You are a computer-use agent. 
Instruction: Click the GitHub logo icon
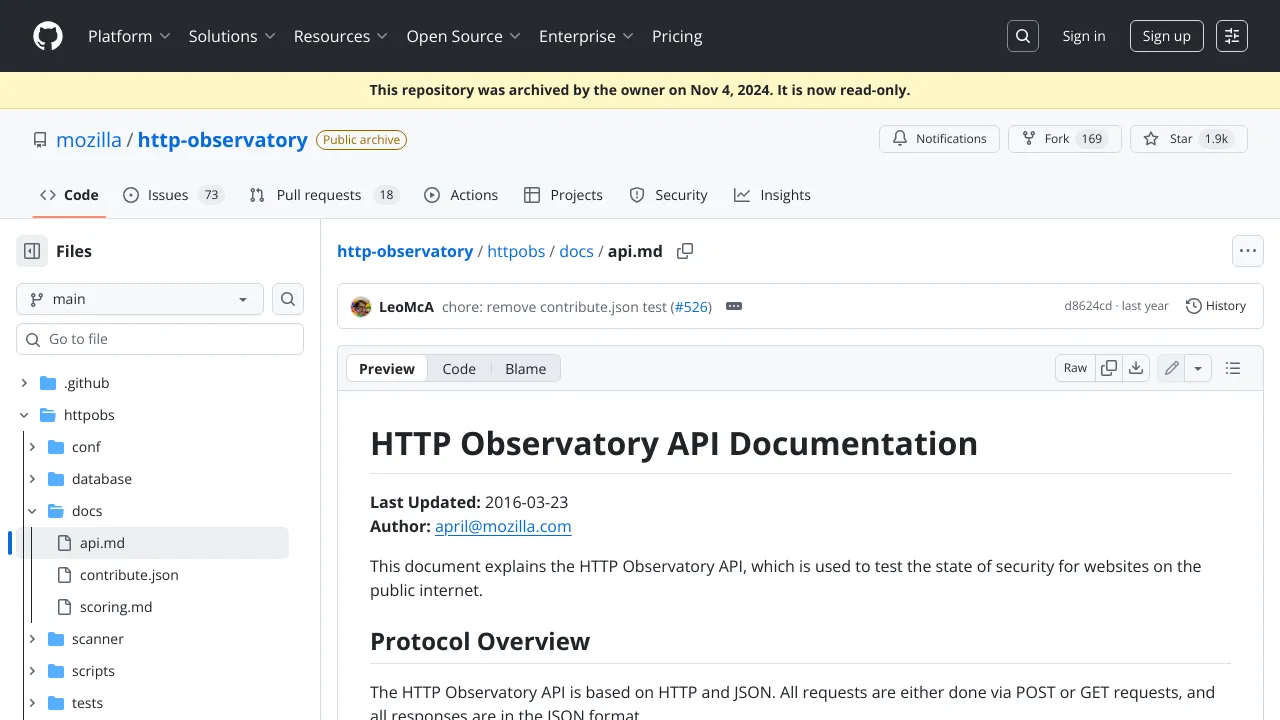(48, 36)
